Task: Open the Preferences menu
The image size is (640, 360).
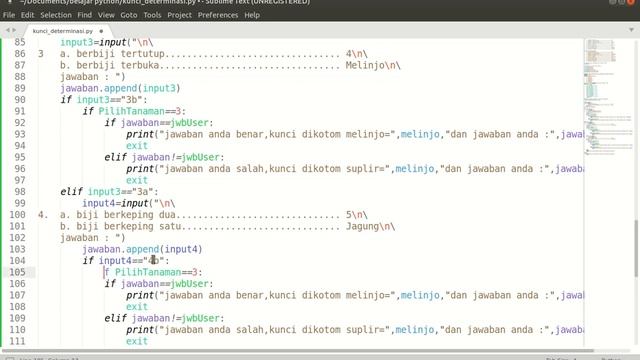Action: pos(218,15)
